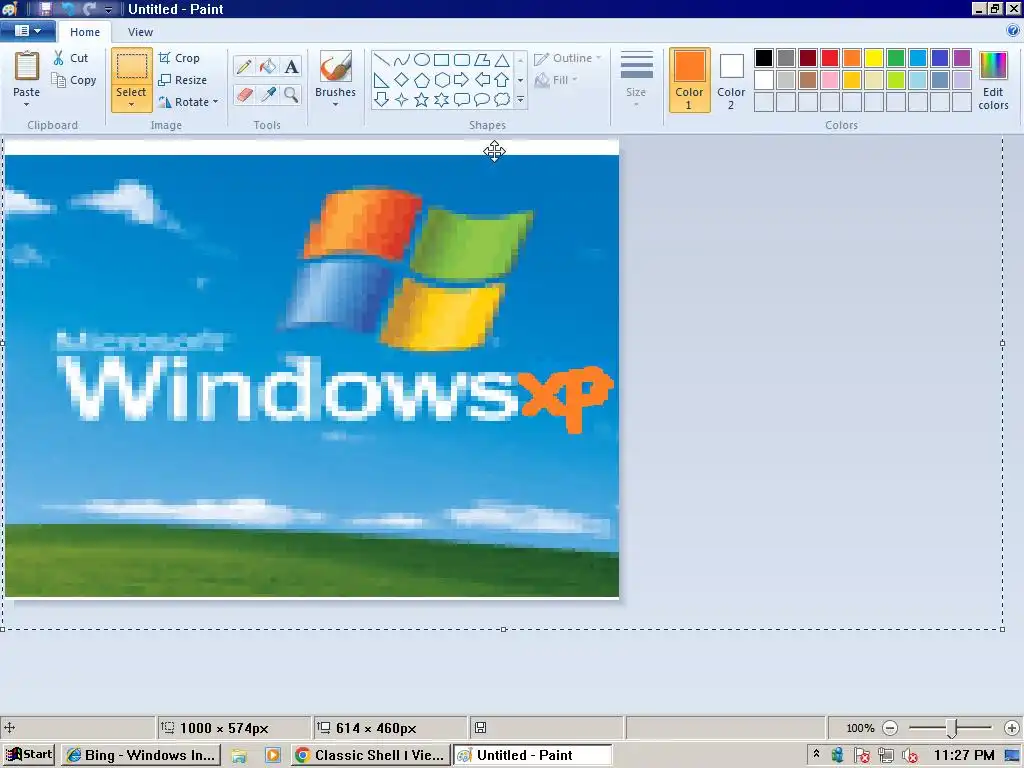Pick the yellow color swatch
The image size is (1024, 768).
click(x=874, y=58)
